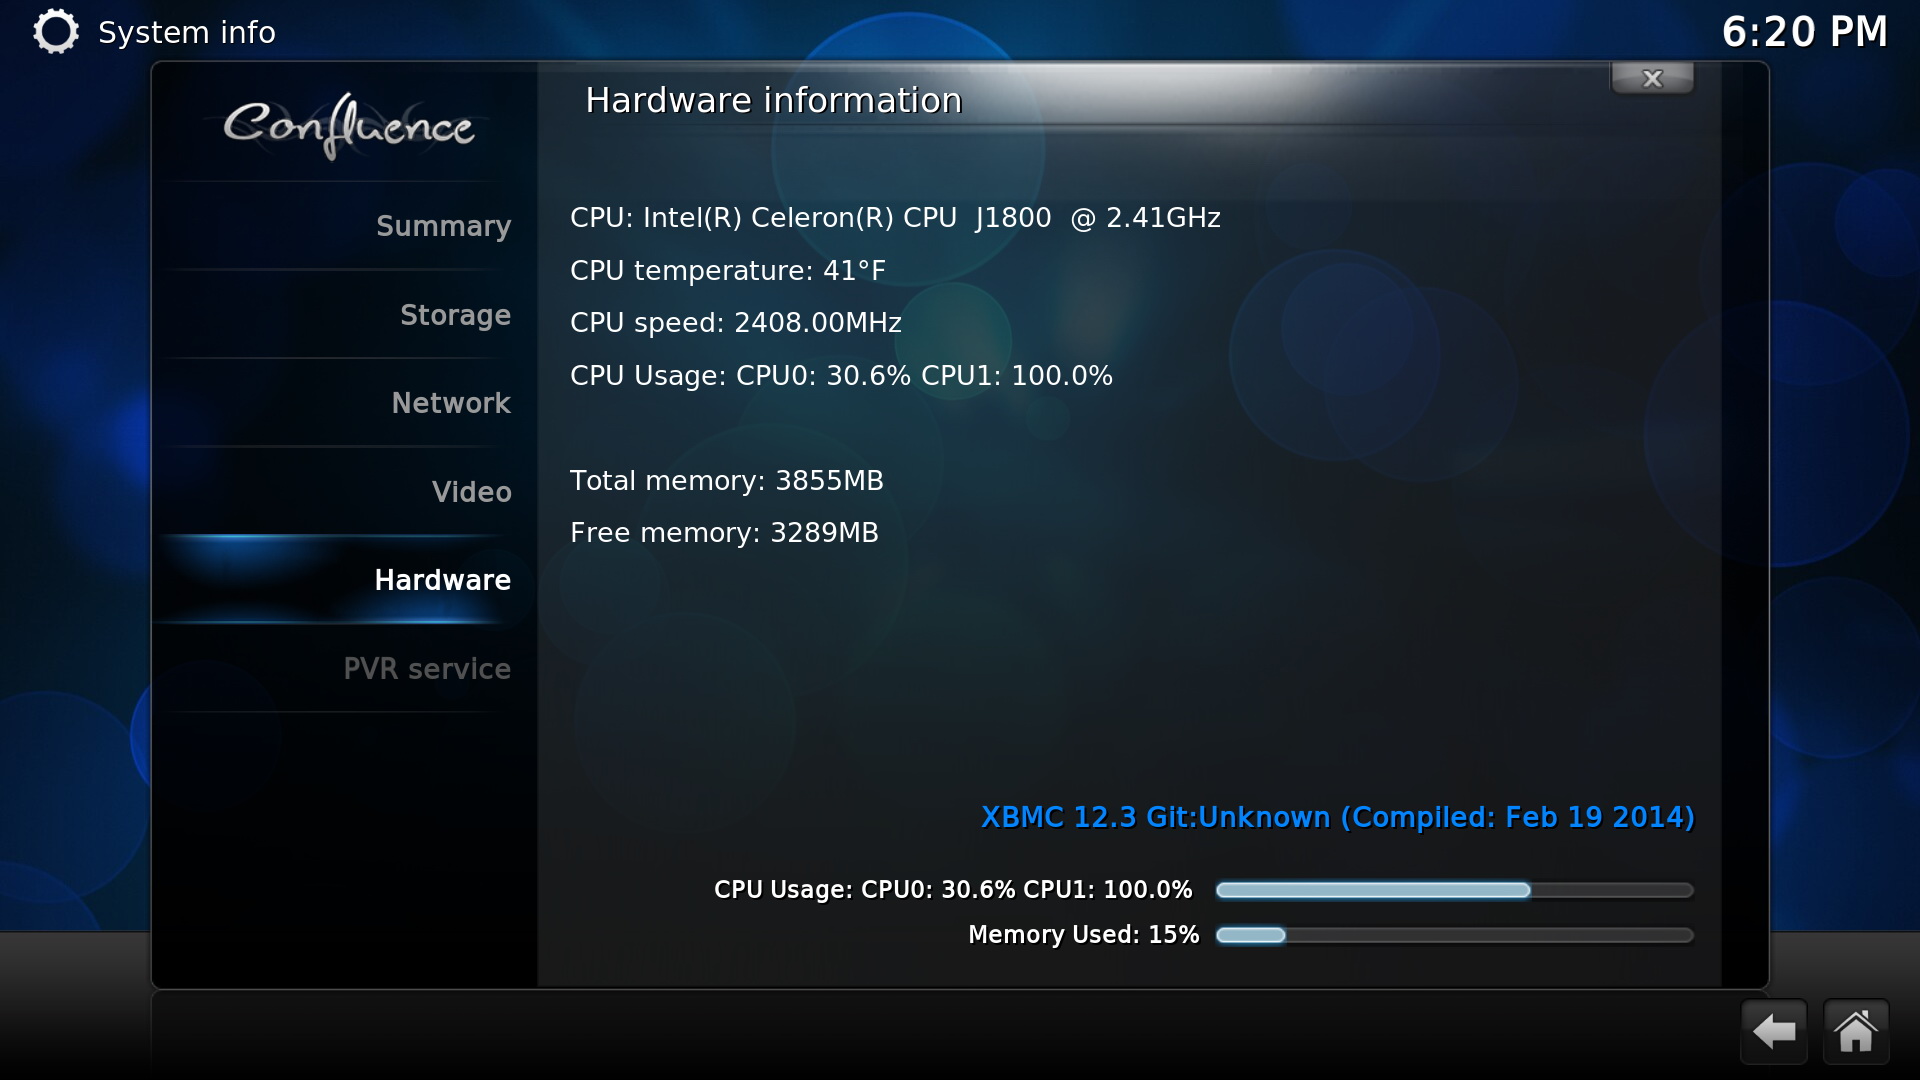
Task: Click the Memory Used progress bar
Action: (1454, 935)
